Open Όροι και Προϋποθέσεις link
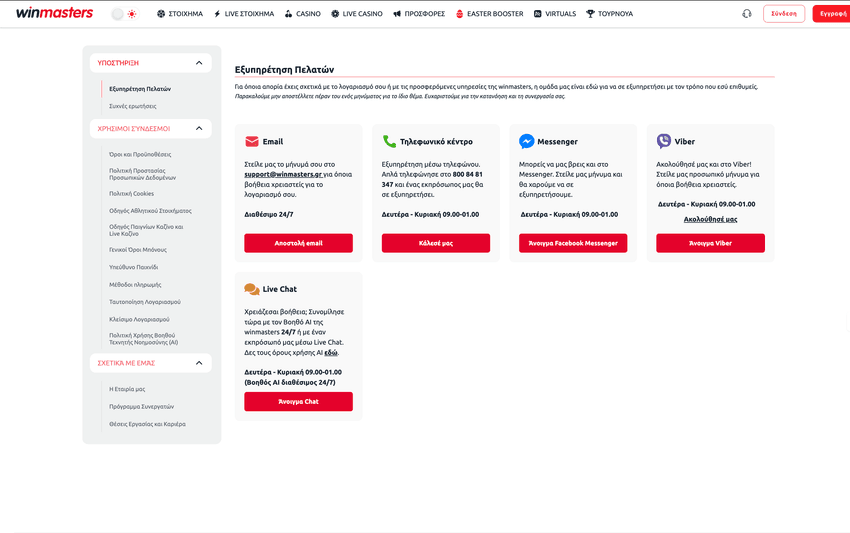The height and width of the screenshot is (533, 850). click(x=140, y=155)
